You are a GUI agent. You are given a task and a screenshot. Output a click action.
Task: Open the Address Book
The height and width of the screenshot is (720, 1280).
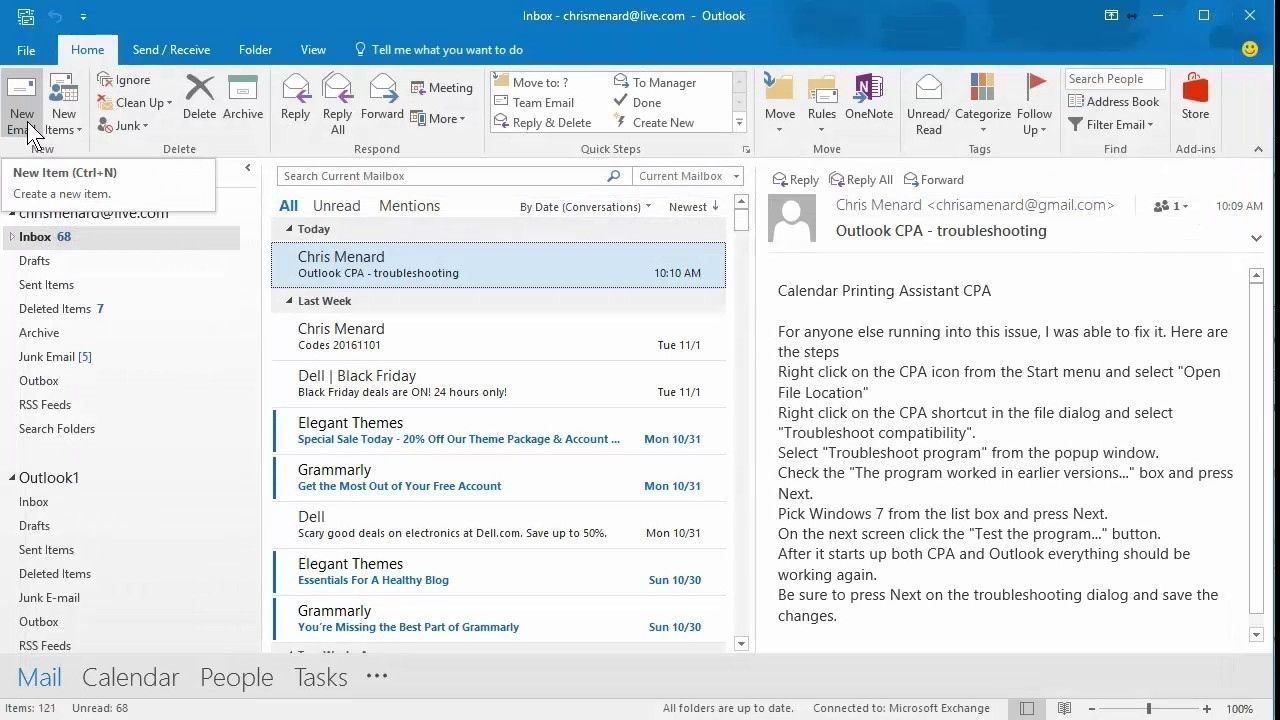[1114, 102]
